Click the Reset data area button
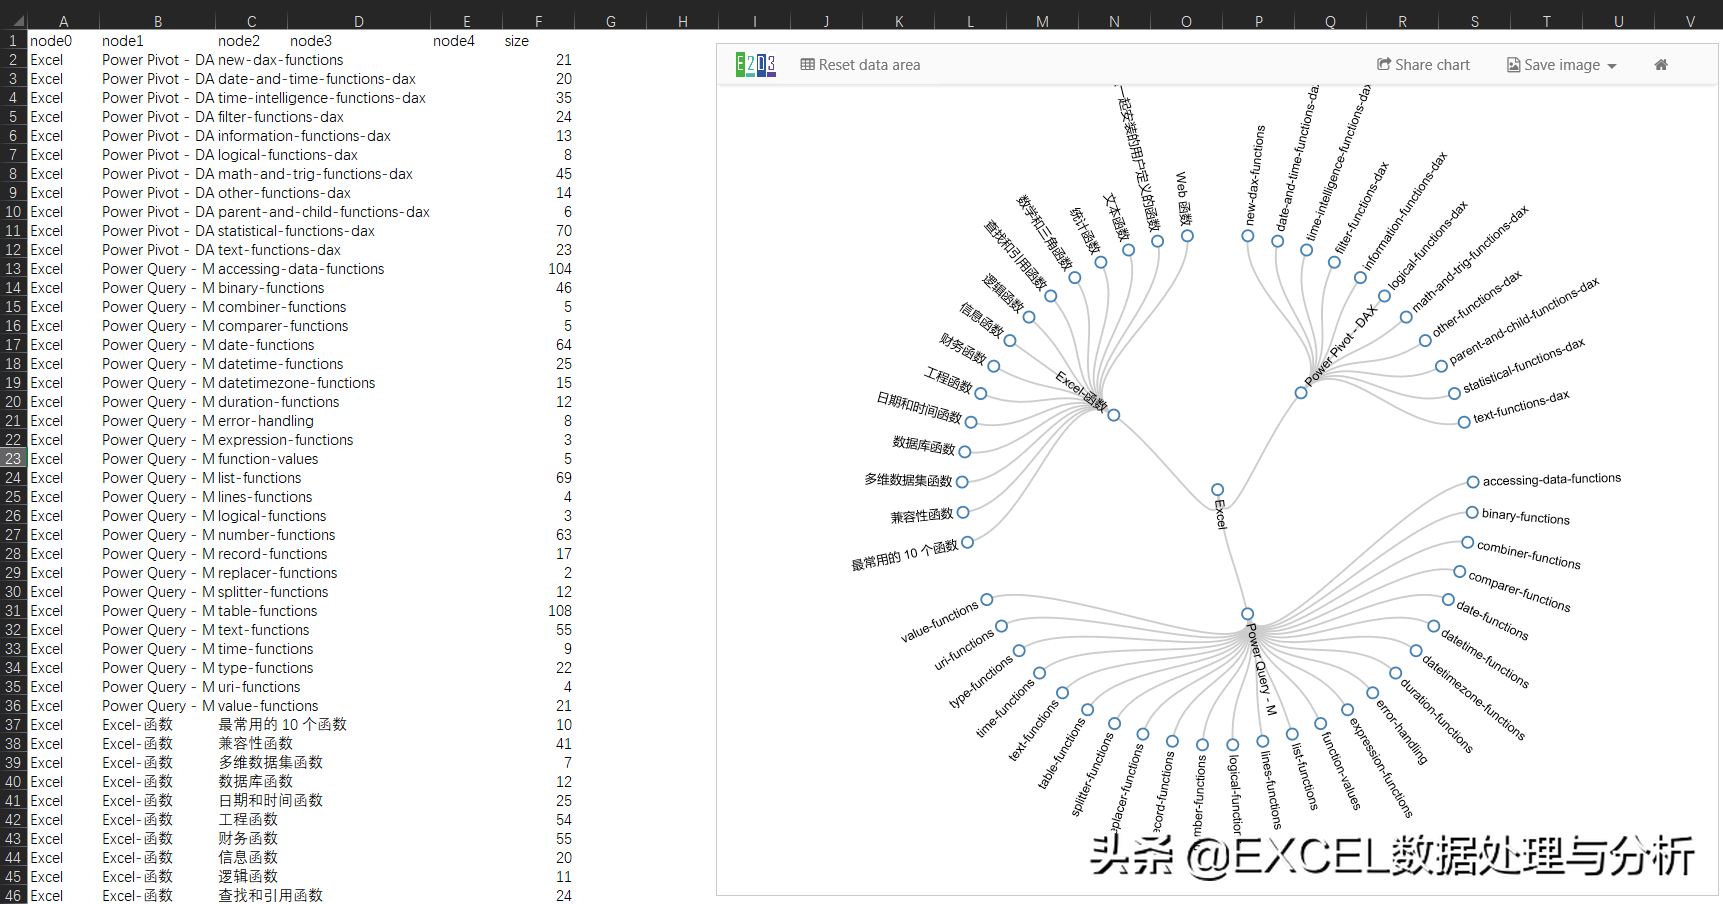This screenshot has width=1723, height=904. [x=860, y=65]
